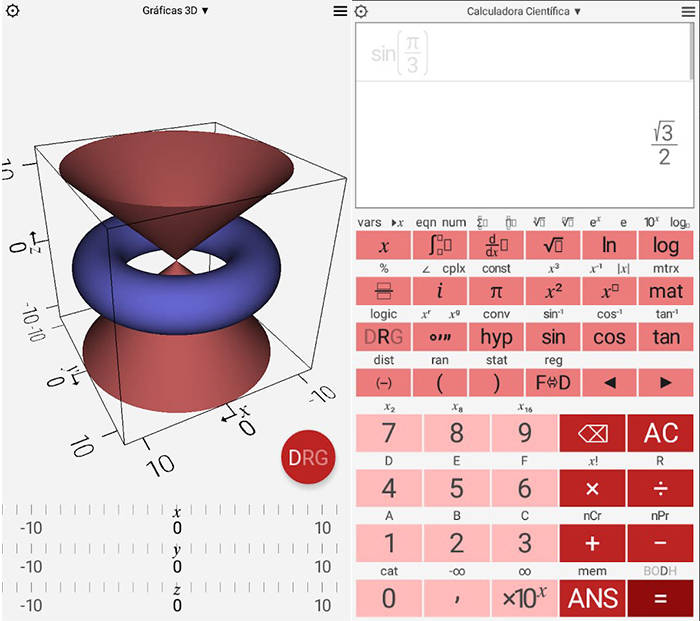Switch angle unit using DRG keypad key
The height and width of the screenshot is (621, 700).
point(384,337)
